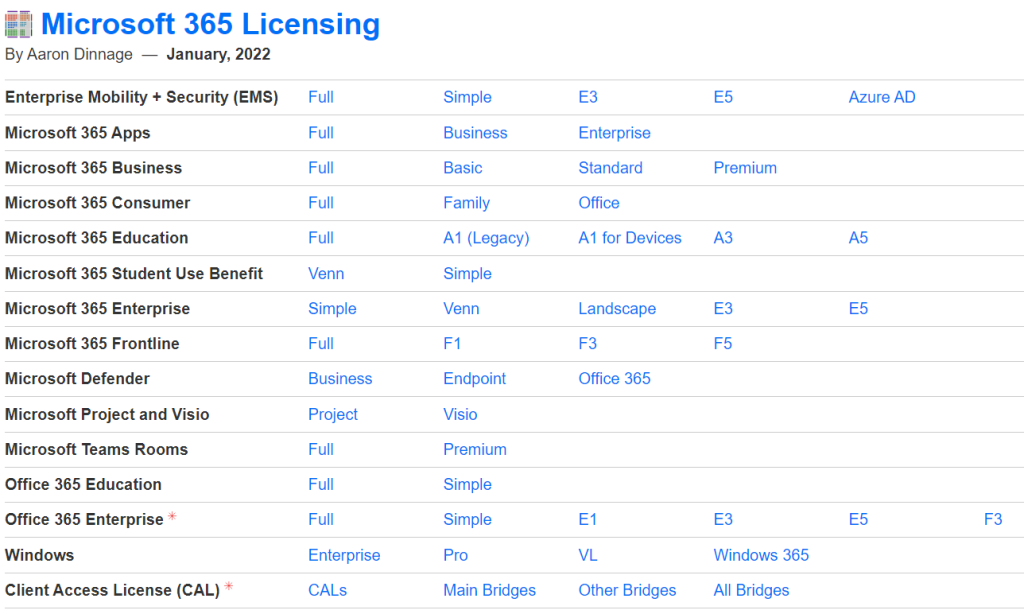Open Premium link in Microsoft 365 Business row
The image size is (1024, 614).
tap(745, 168)
